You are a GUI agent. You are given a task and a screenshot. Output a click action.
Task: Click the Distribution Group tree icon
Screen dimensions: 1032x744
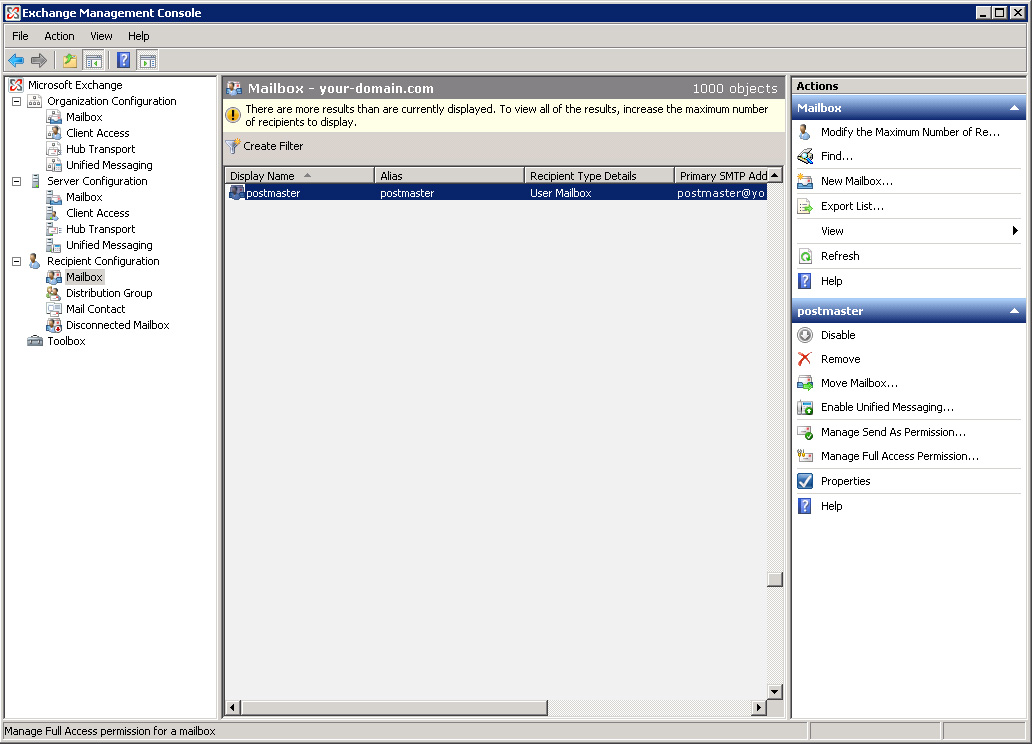(54, 293)
